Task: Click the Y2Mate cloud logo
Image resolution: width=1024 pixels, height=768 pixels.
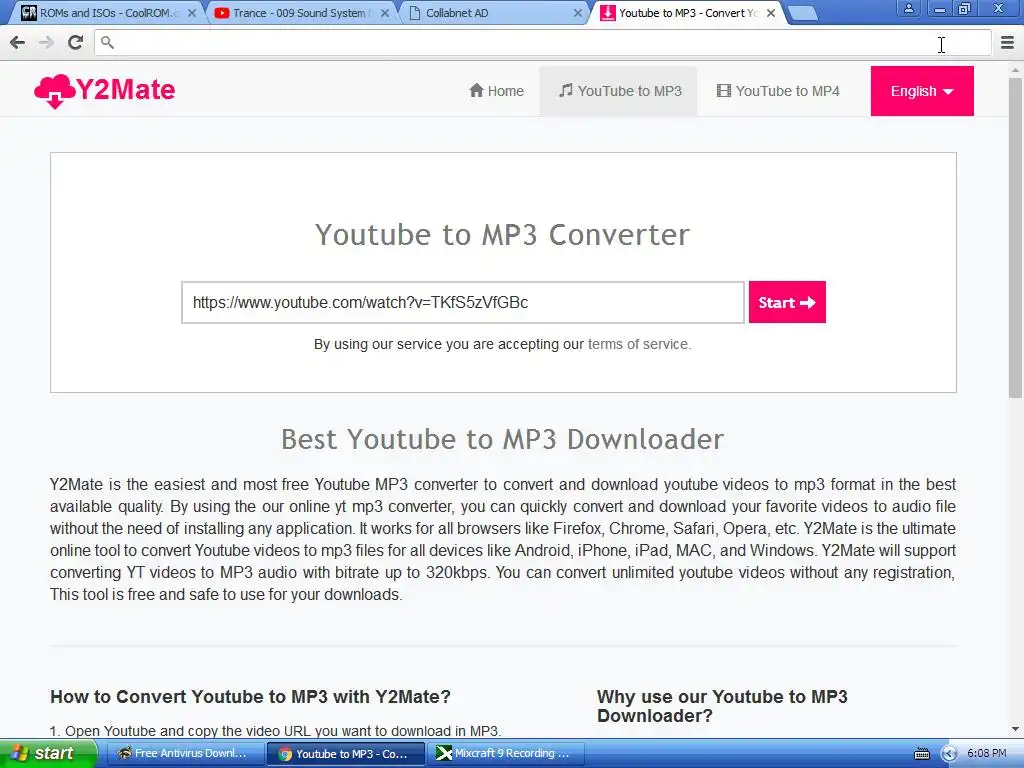Action: (104, 91)
